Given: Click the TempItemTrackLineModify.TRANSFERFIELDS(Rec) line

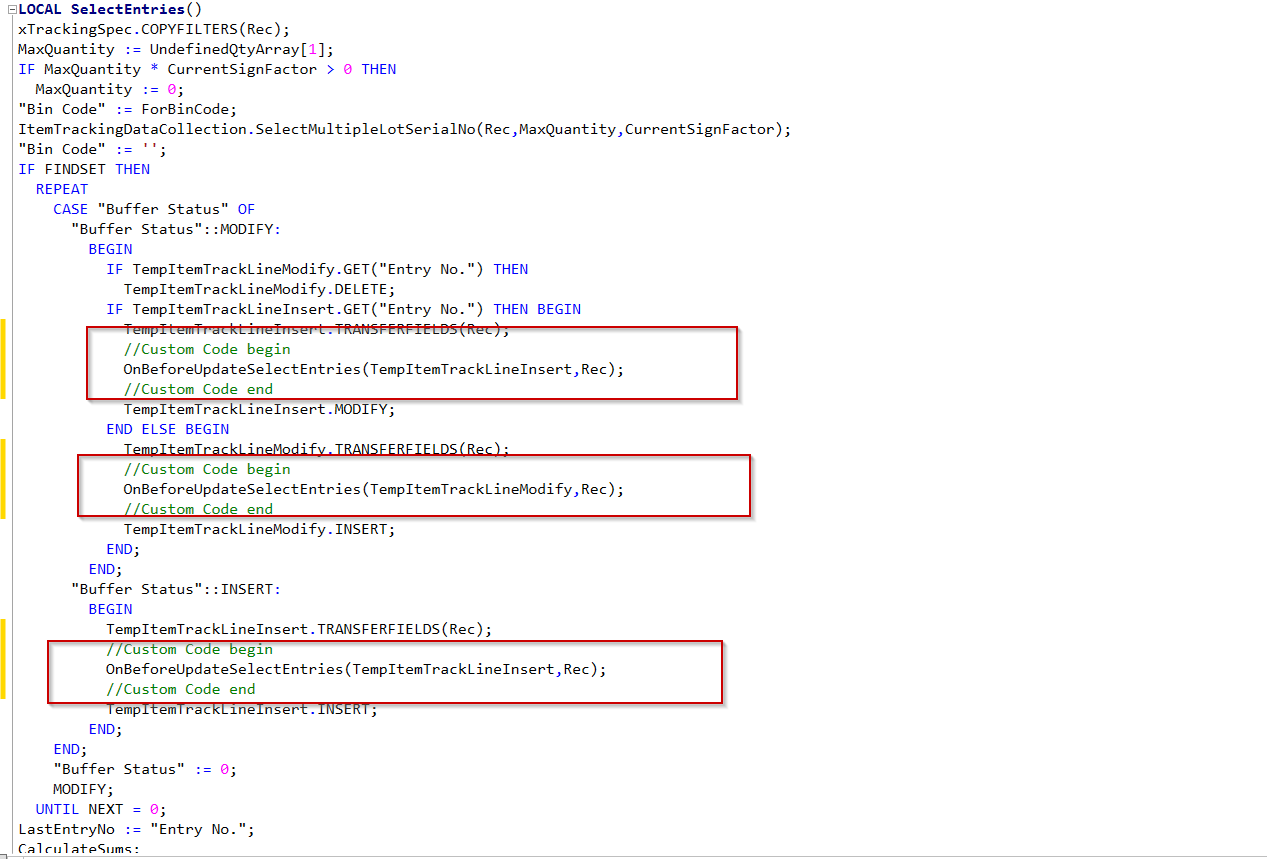Looking at the screenshot, I should click(316, 449).
